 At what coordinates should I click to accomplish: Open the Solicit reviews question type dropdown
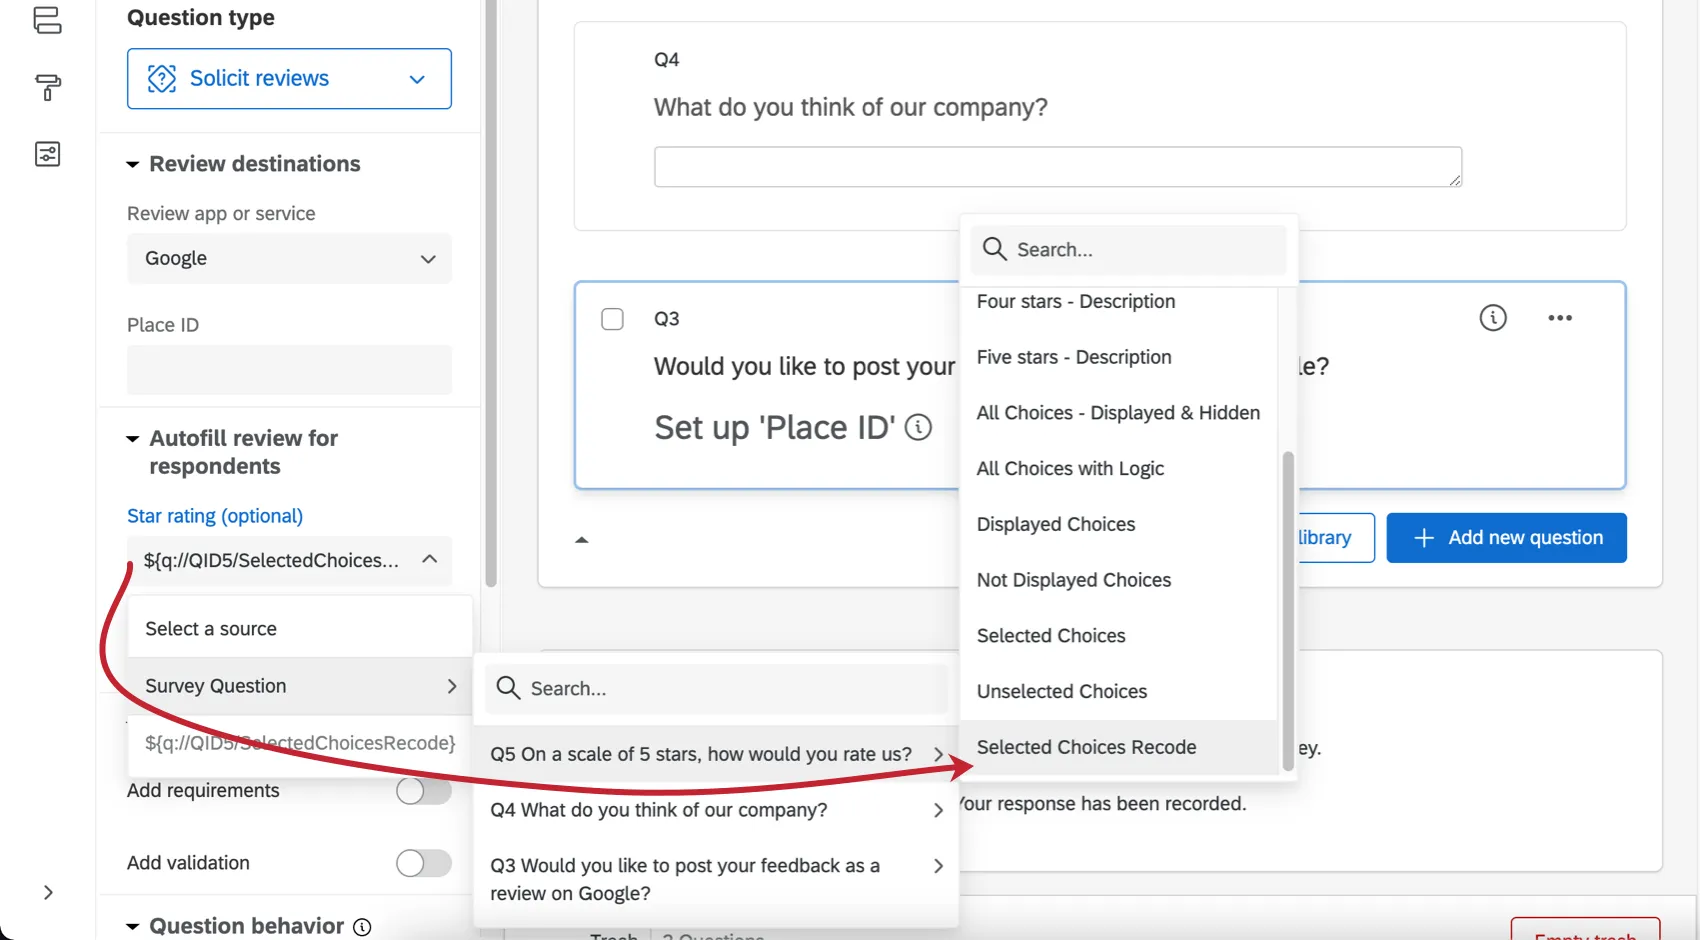tap(289, 78)
